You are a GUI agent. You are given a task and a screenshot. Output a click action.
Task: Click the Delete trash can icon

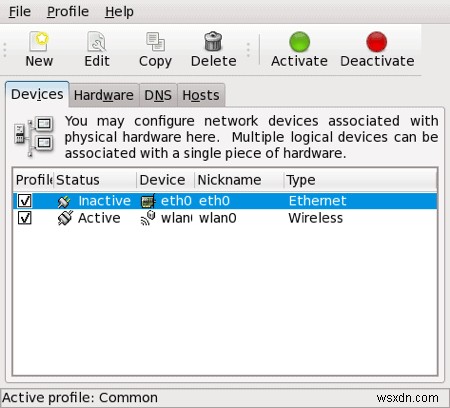[213, 41]
